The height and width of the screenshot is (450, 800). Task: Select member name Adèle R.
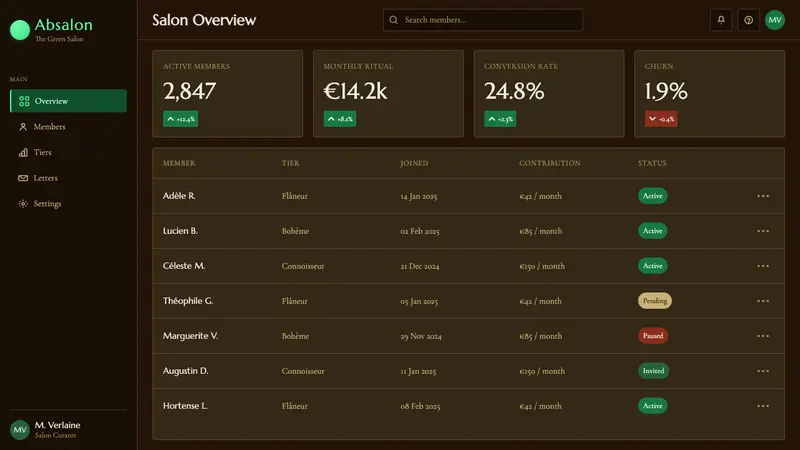click(179, 196)
